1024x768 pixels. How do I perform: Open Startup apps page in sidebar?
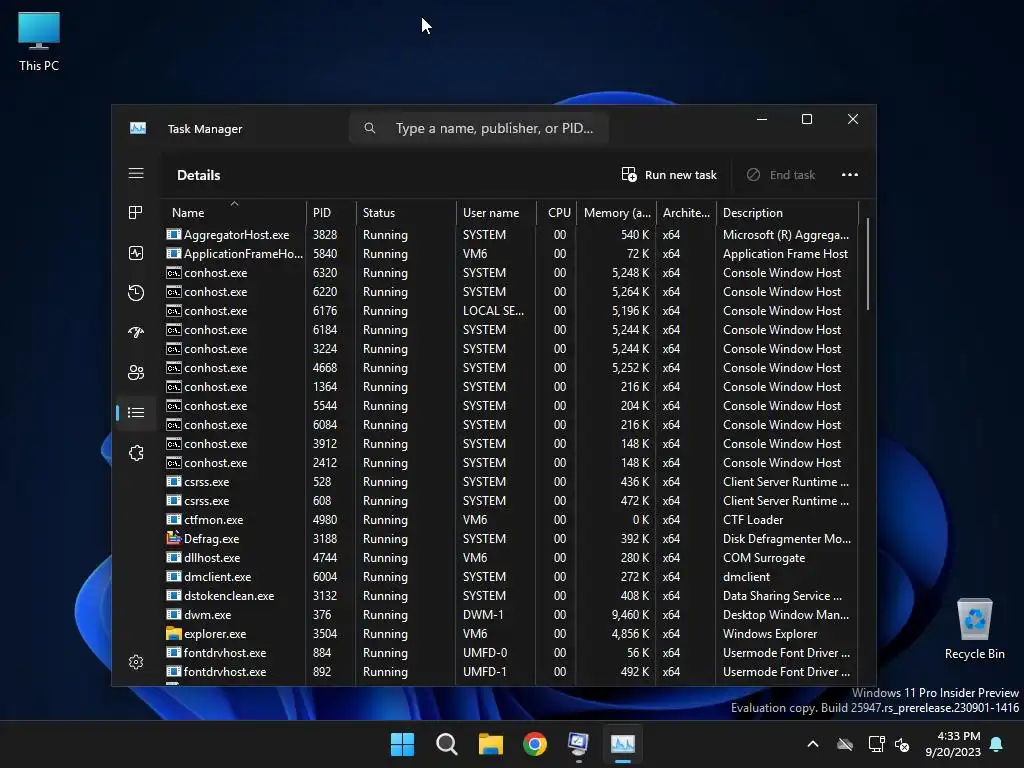tap(136, 332)
